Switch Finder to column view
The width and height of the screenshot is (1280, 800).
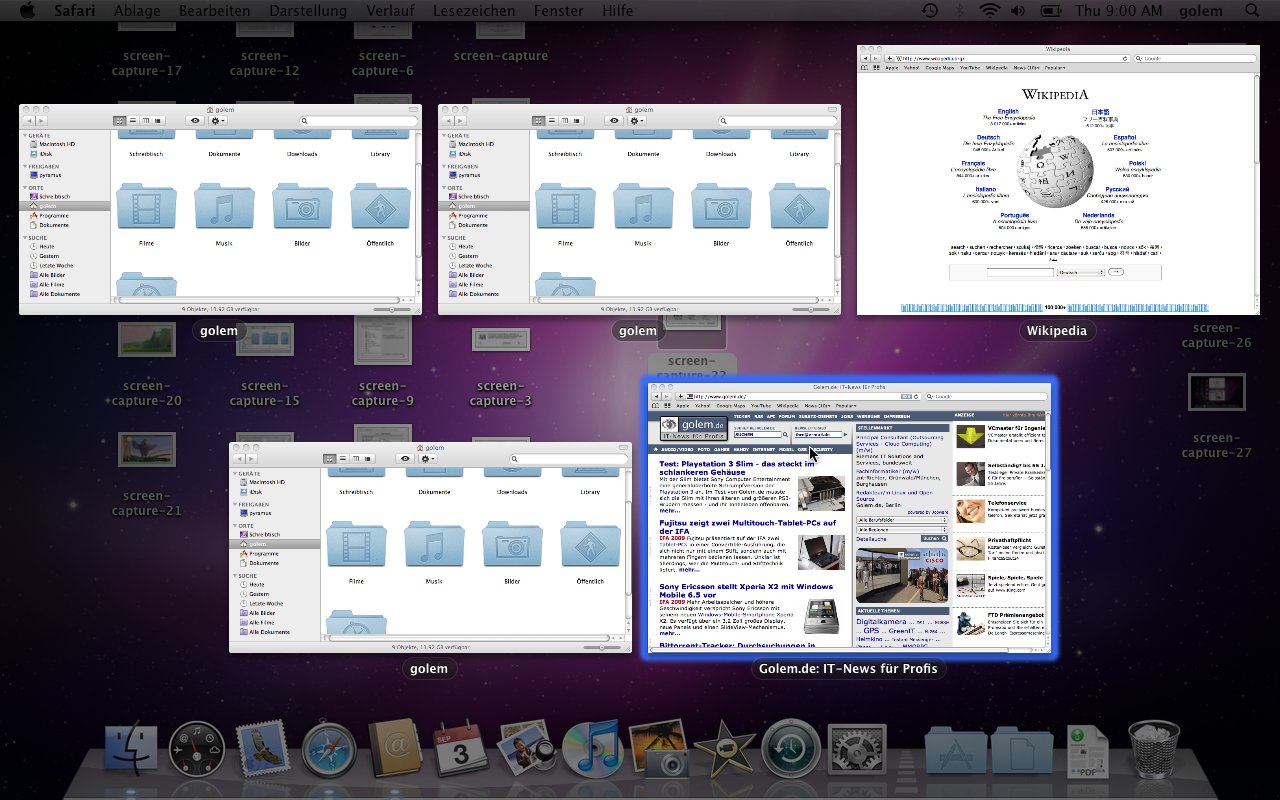coord(356,459)
